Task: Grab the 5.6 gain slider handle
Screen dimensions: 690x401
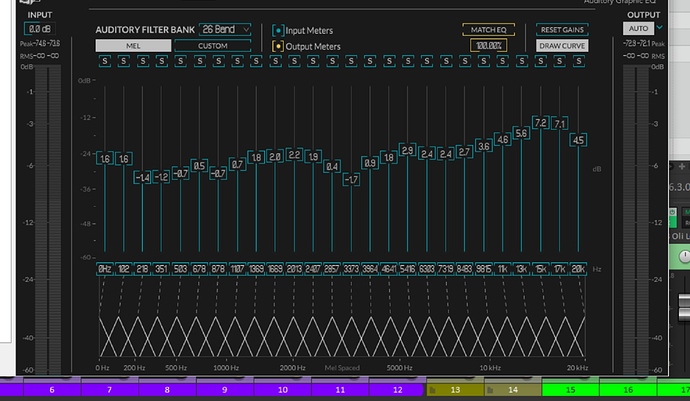Action: (x=521, y=133)
